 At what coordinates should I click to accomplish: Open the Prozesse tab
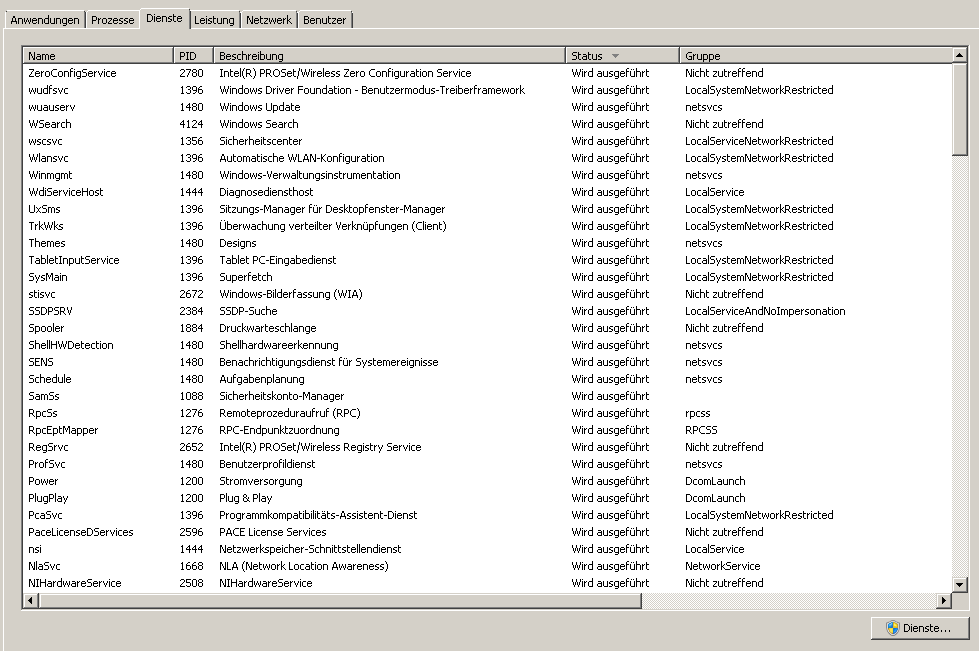tap(112, 20)
